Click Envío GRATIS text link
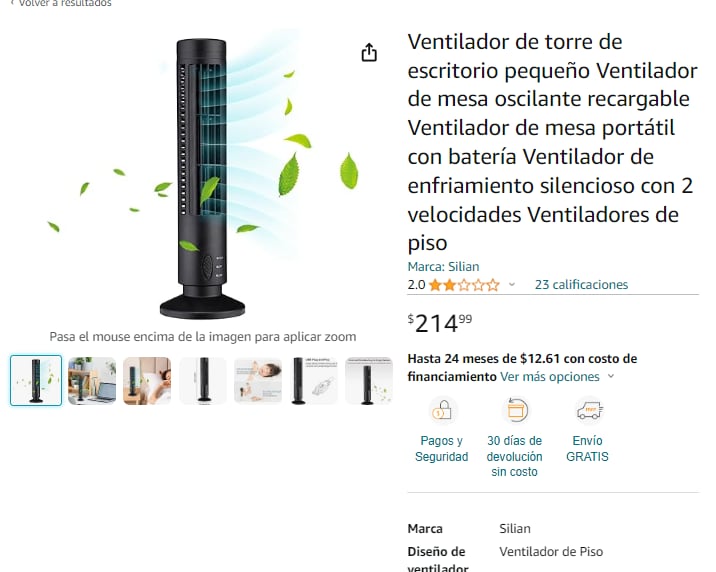The width and height of the screenshot is (716, 572). point(587,448)
